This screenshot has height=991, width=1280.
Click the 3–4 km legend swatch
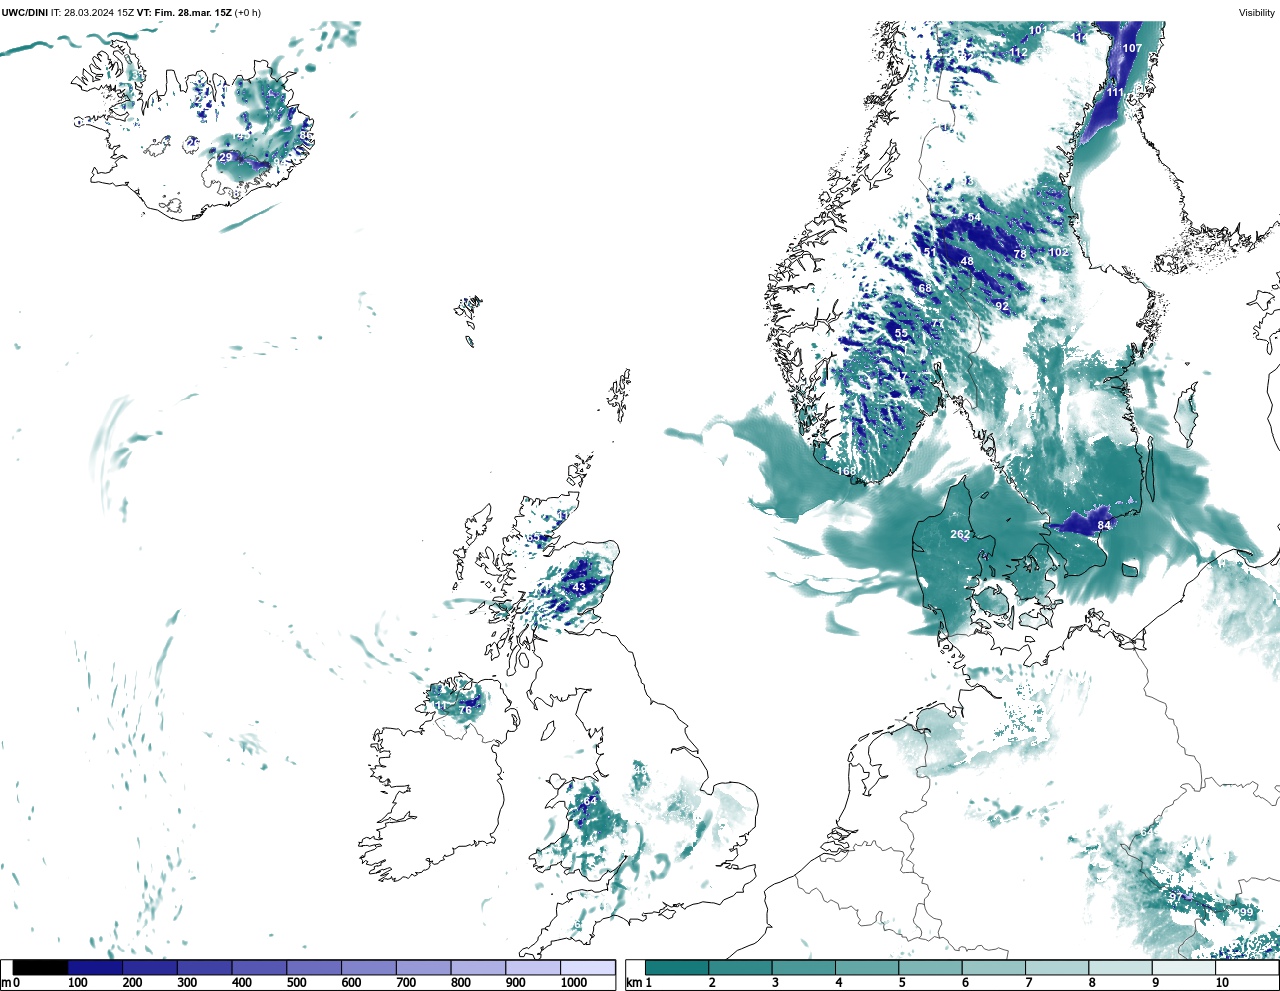click(803, 968)
